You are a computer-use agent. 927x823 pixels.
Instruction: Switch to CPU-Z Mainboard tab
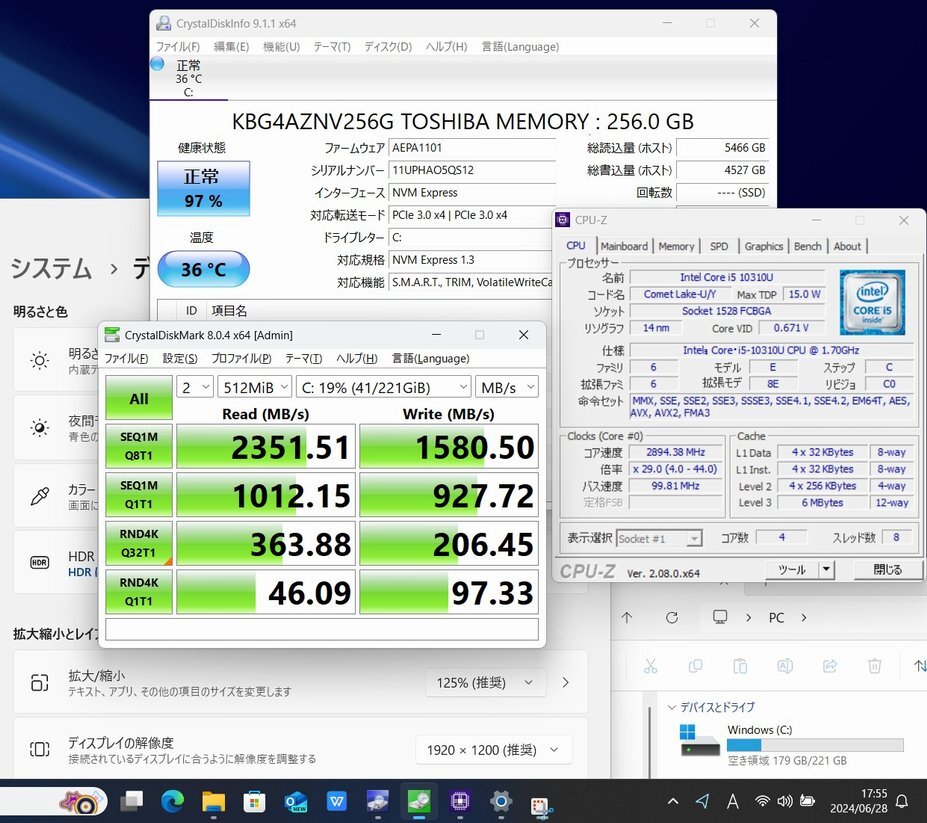point(624,246)
